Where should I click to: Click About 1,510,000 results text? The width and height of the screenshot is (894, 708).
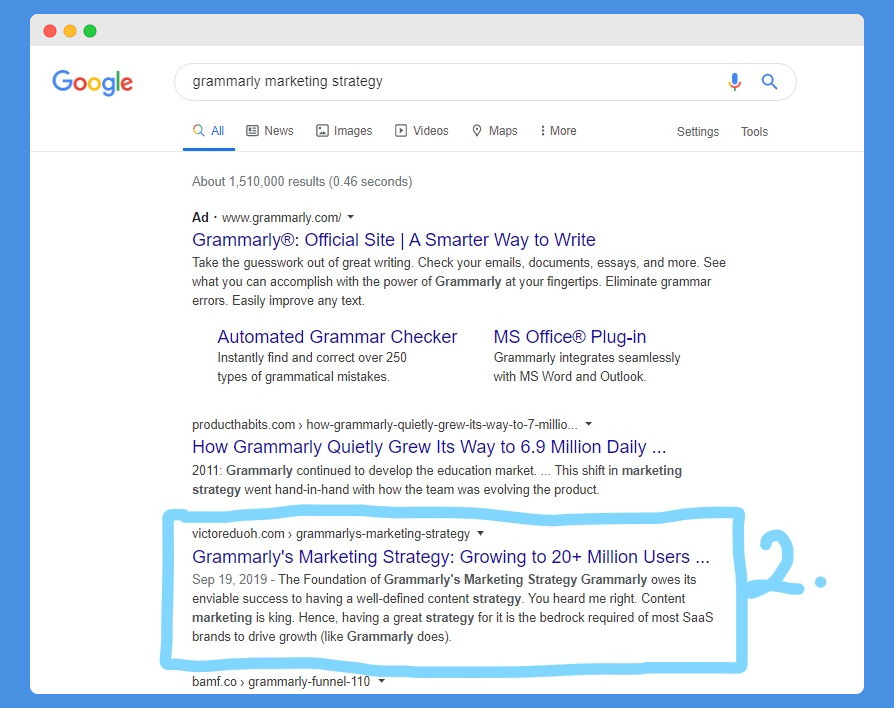pos(302,182)
